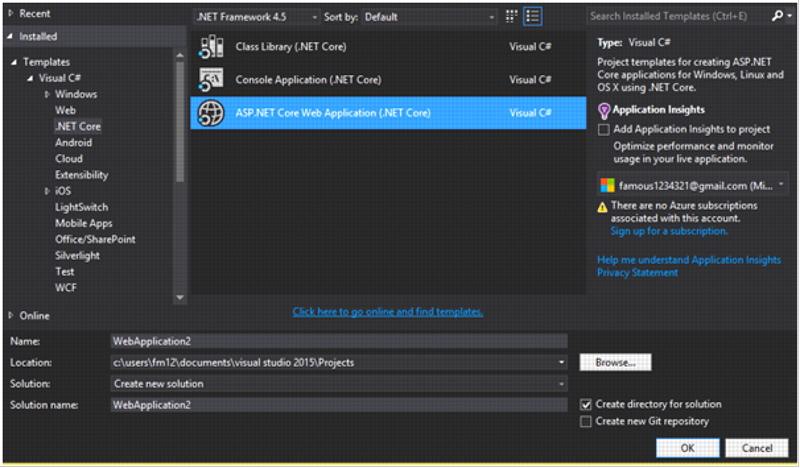The width and height of the screenshot is (800, 468).
Task: Click the Azure warning triangle icon
Action: [603, 207]
